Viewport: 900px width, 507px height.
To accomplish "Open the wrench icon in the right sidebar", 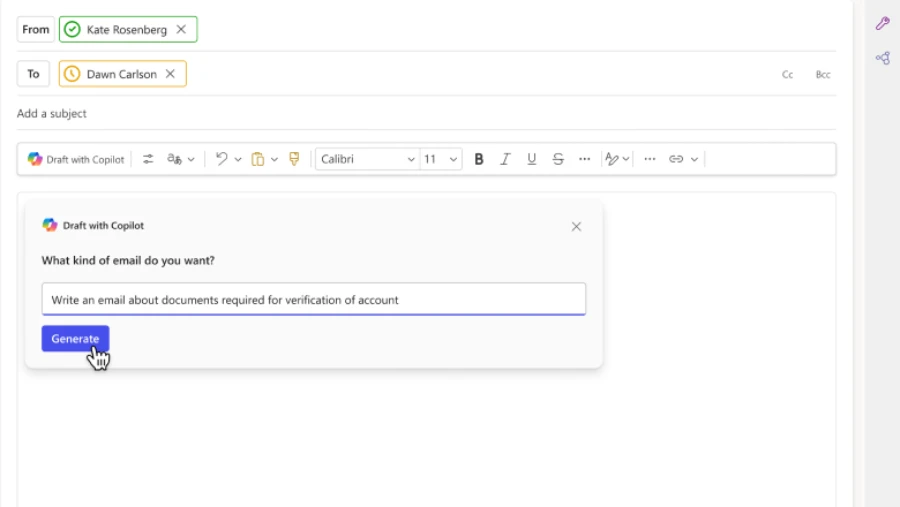I will [882, 23].
